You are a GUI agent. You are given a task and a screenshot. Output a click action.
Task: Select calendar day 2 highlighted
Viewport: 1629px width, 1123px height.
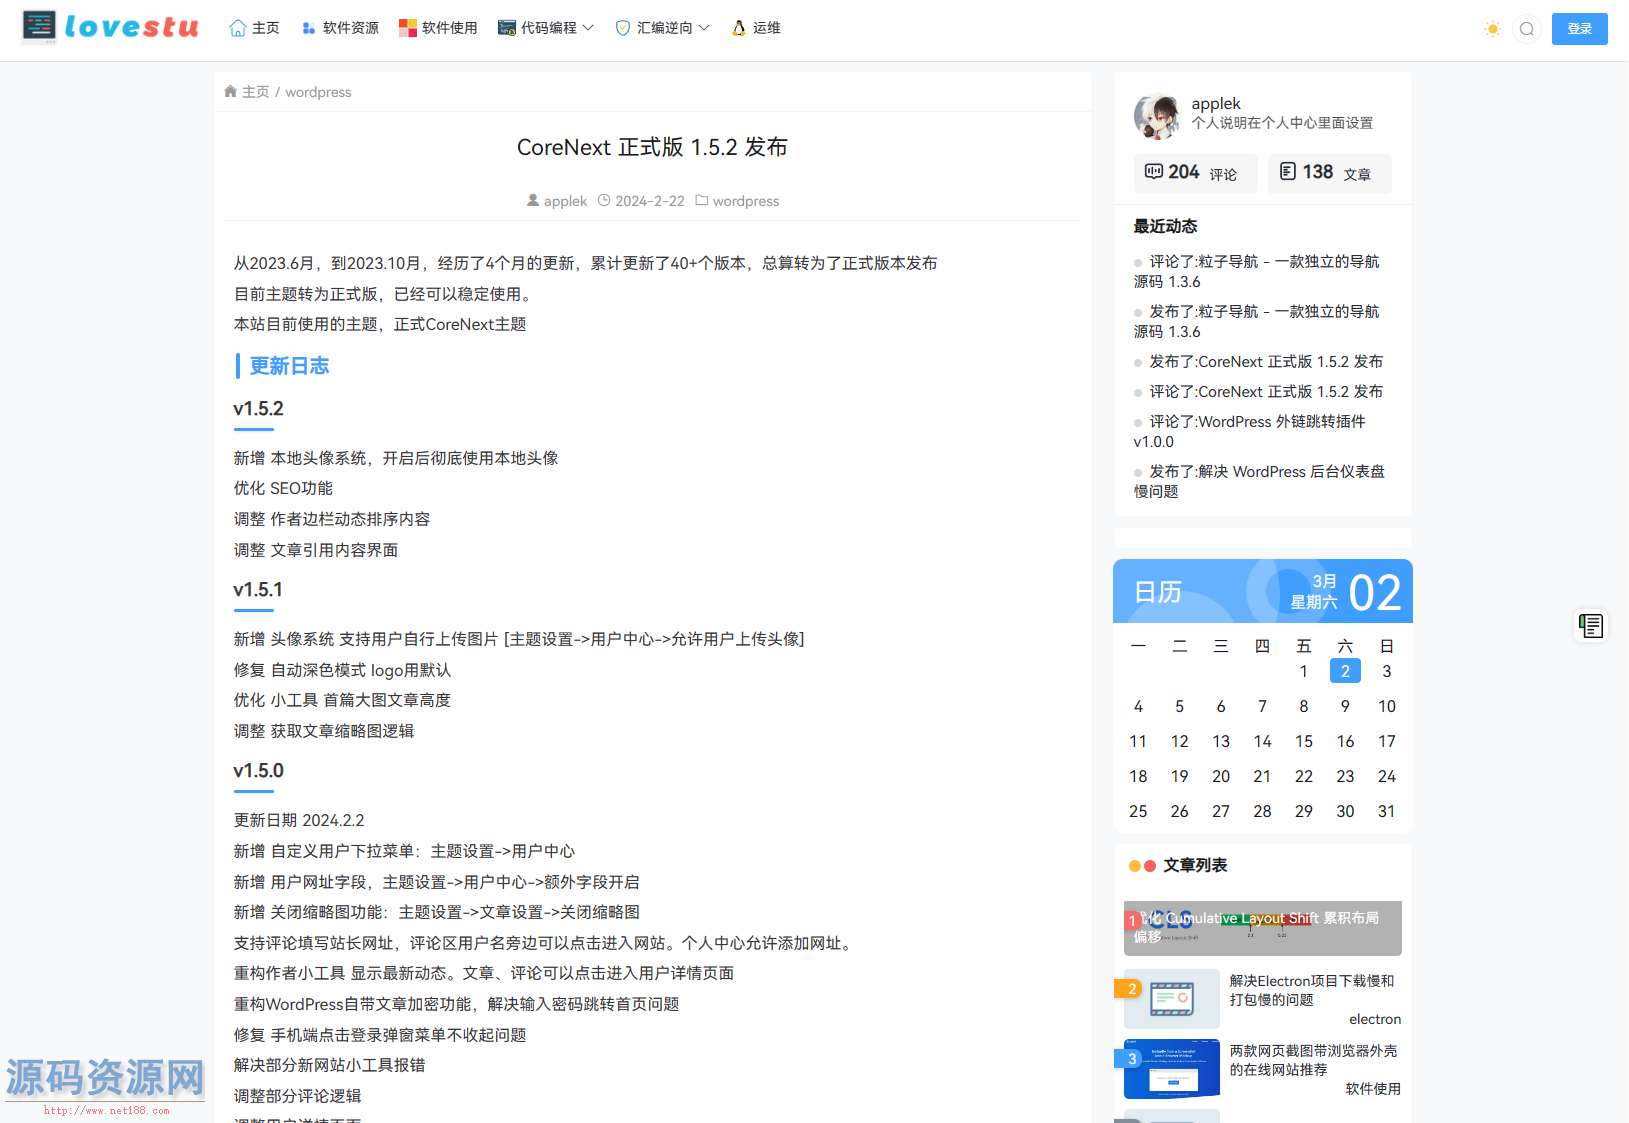1345,671
